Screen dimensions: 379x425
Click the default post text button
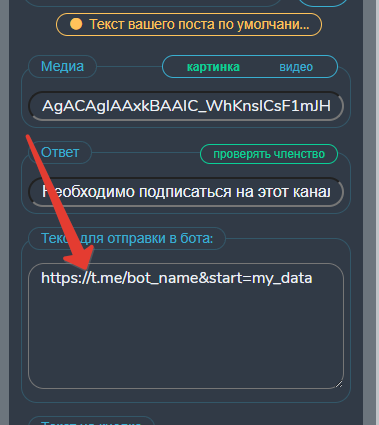coord(189,24)
